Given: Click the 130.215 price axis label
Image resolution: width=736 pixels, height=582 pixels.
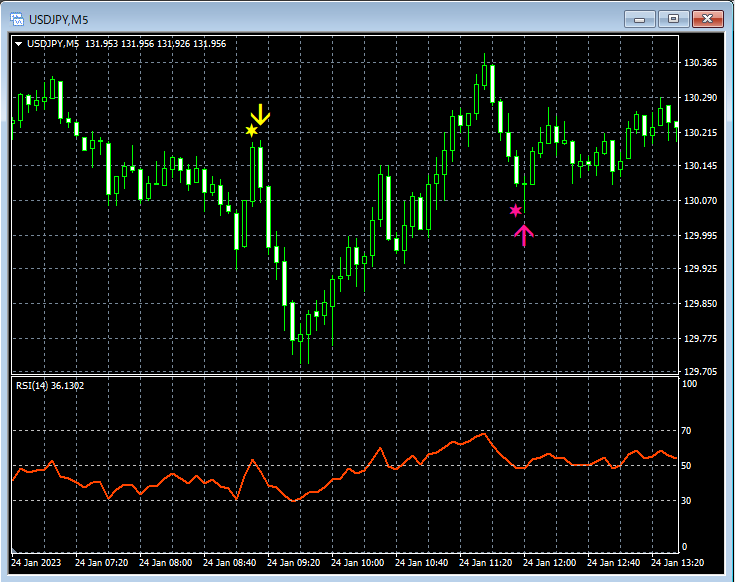Looking at the screenshot, I should (x=701, y=133).
